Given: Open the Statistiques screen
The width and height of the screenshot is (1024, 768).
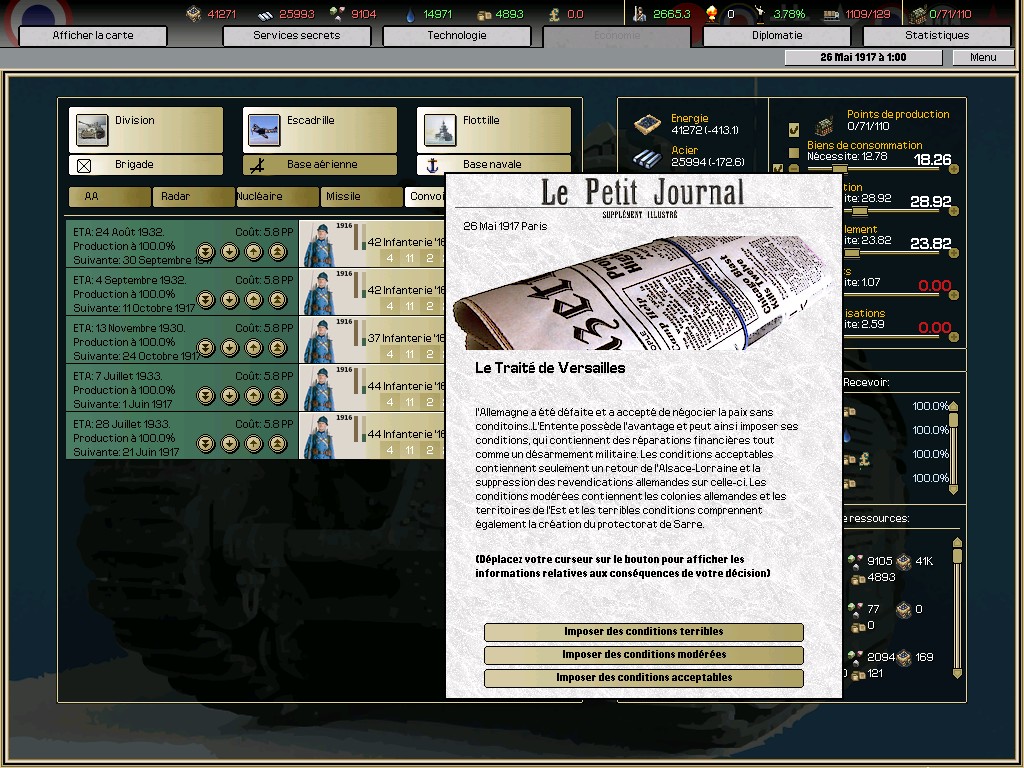Looking at the screenshot, I should click(936, 35).
